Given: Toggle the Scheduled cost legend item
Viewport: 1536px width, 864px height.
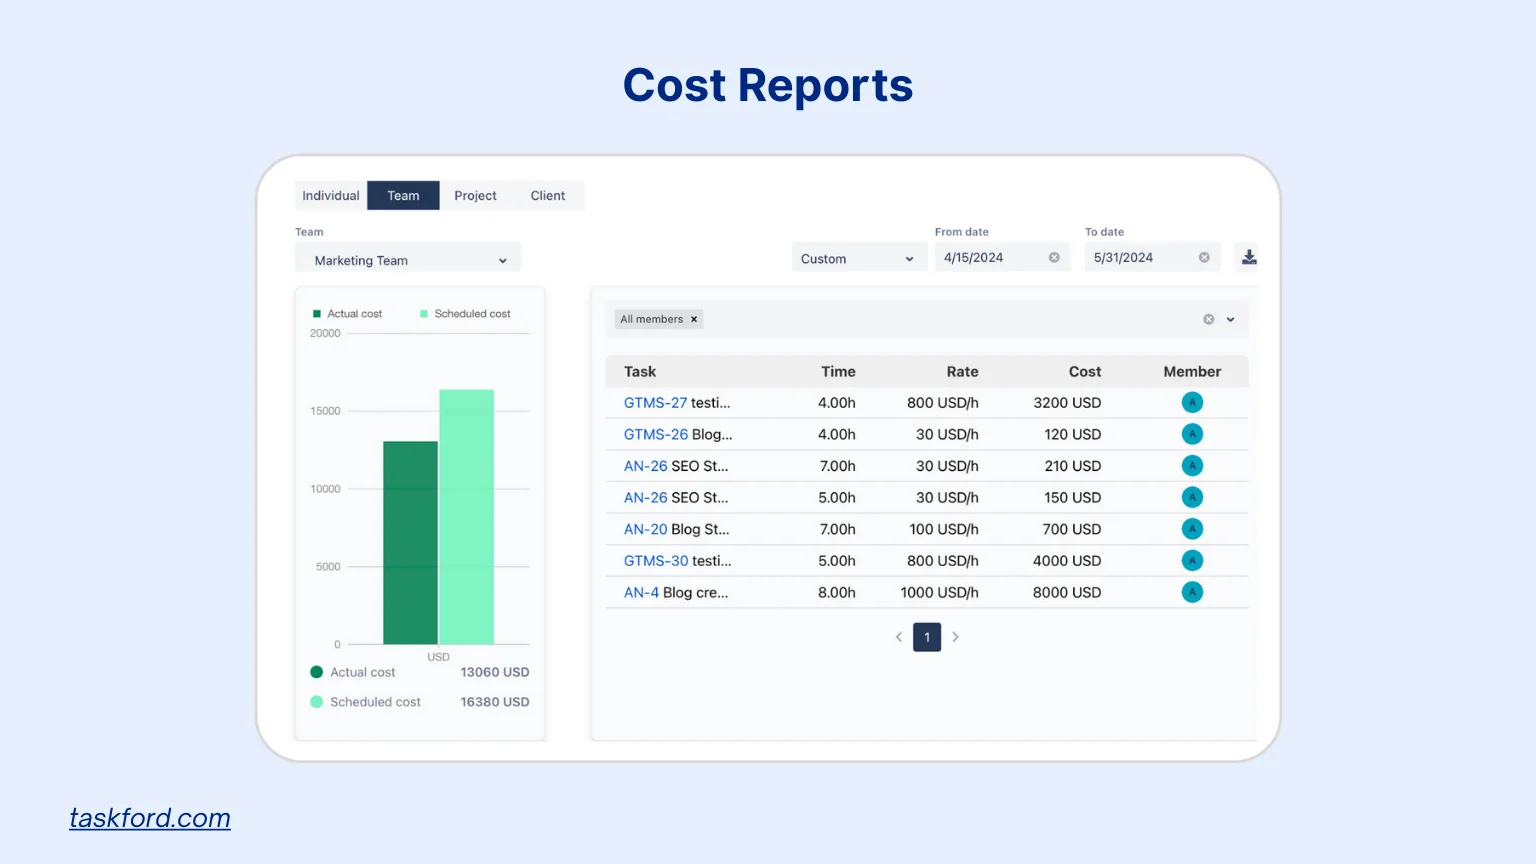Looking at the screenshot, I should 466,313.
